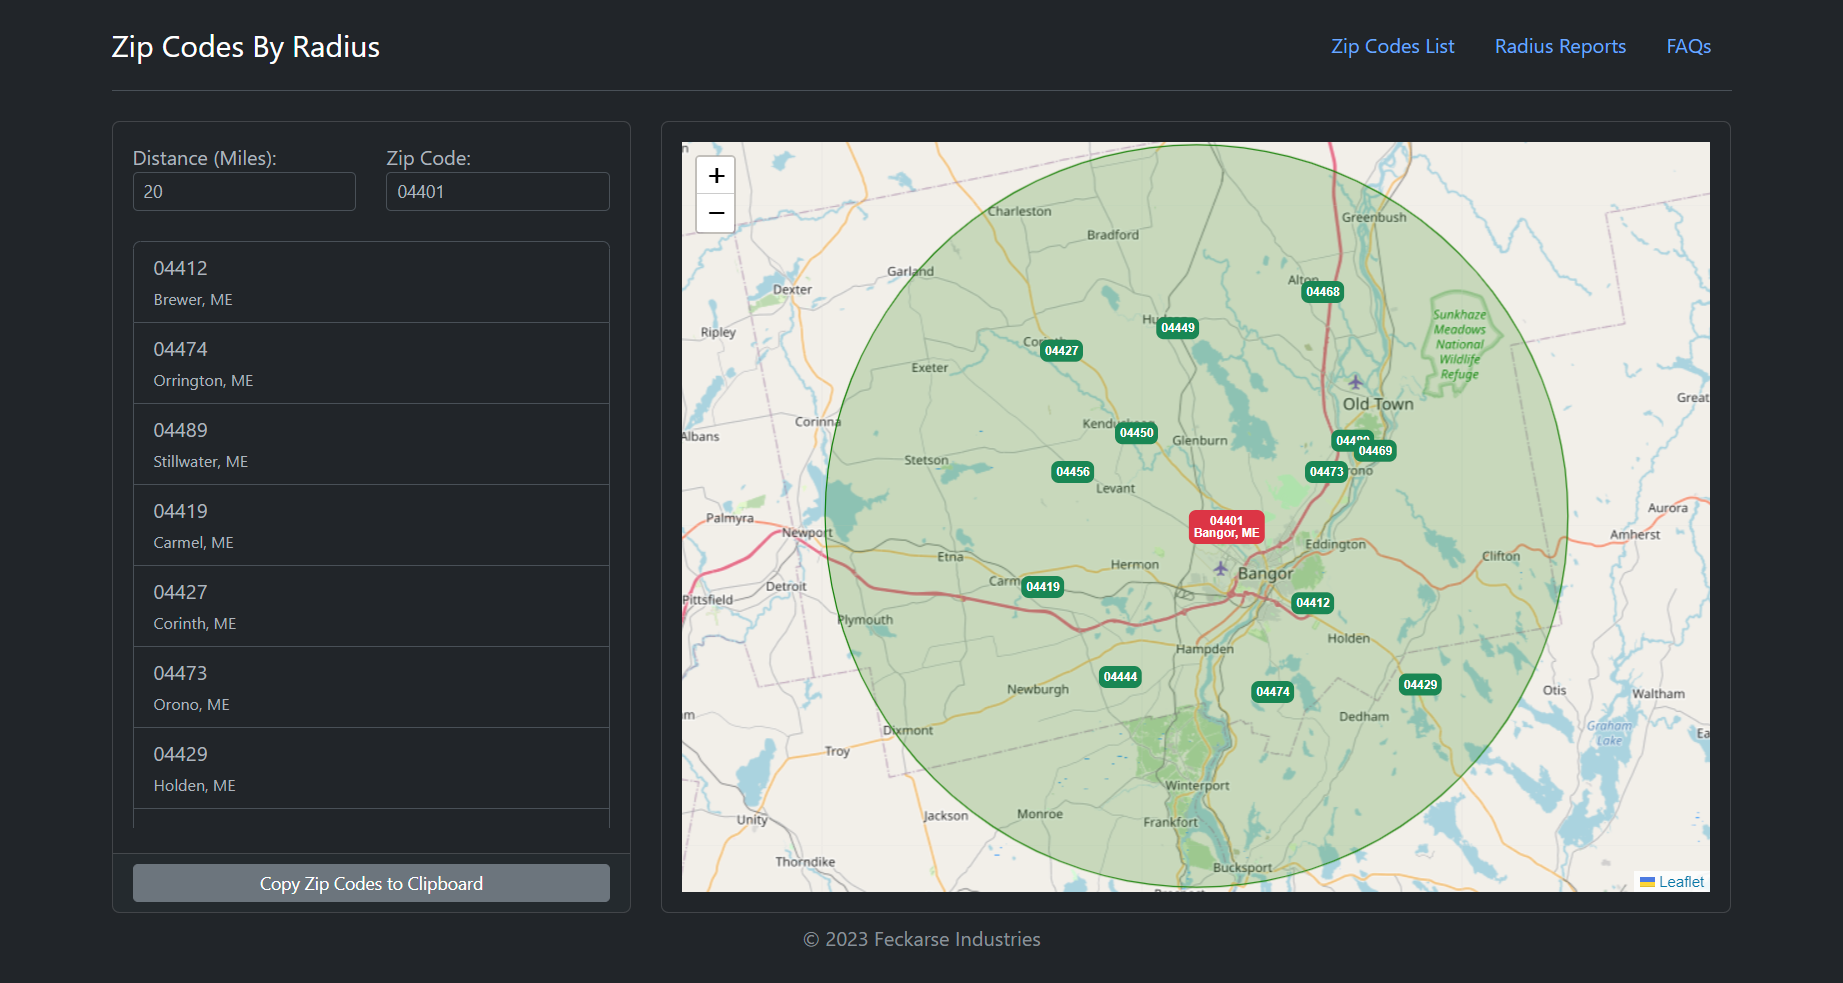
Task: Click the 04473 marker near Orono
Action: coord(1325,471)
